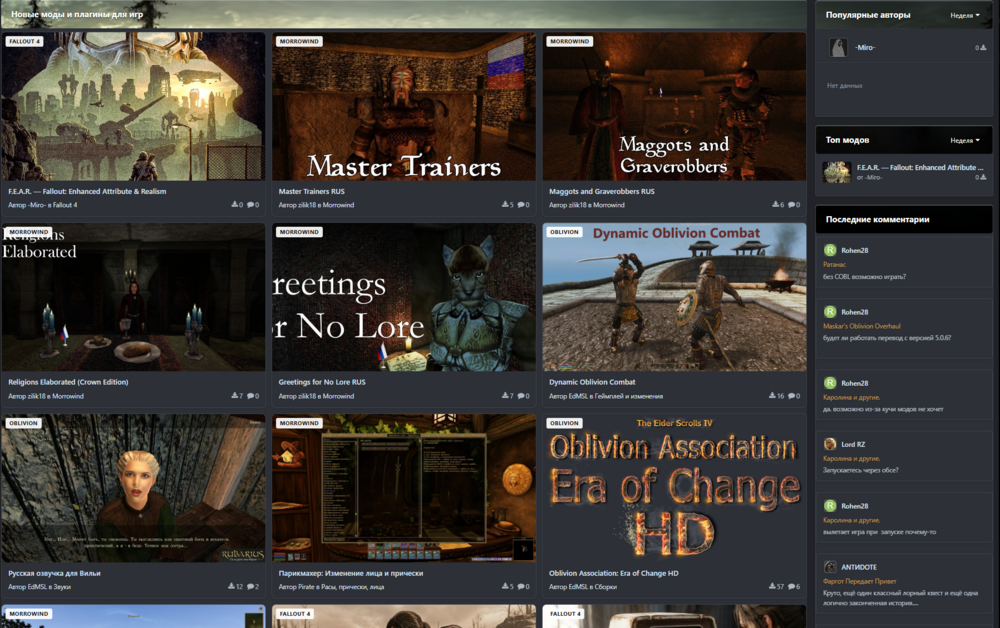Screen dimensions: 1000x628
Task: Click the MORROWIND badge on the Master Trainers thumbnail
Action: tap(299, 41)
